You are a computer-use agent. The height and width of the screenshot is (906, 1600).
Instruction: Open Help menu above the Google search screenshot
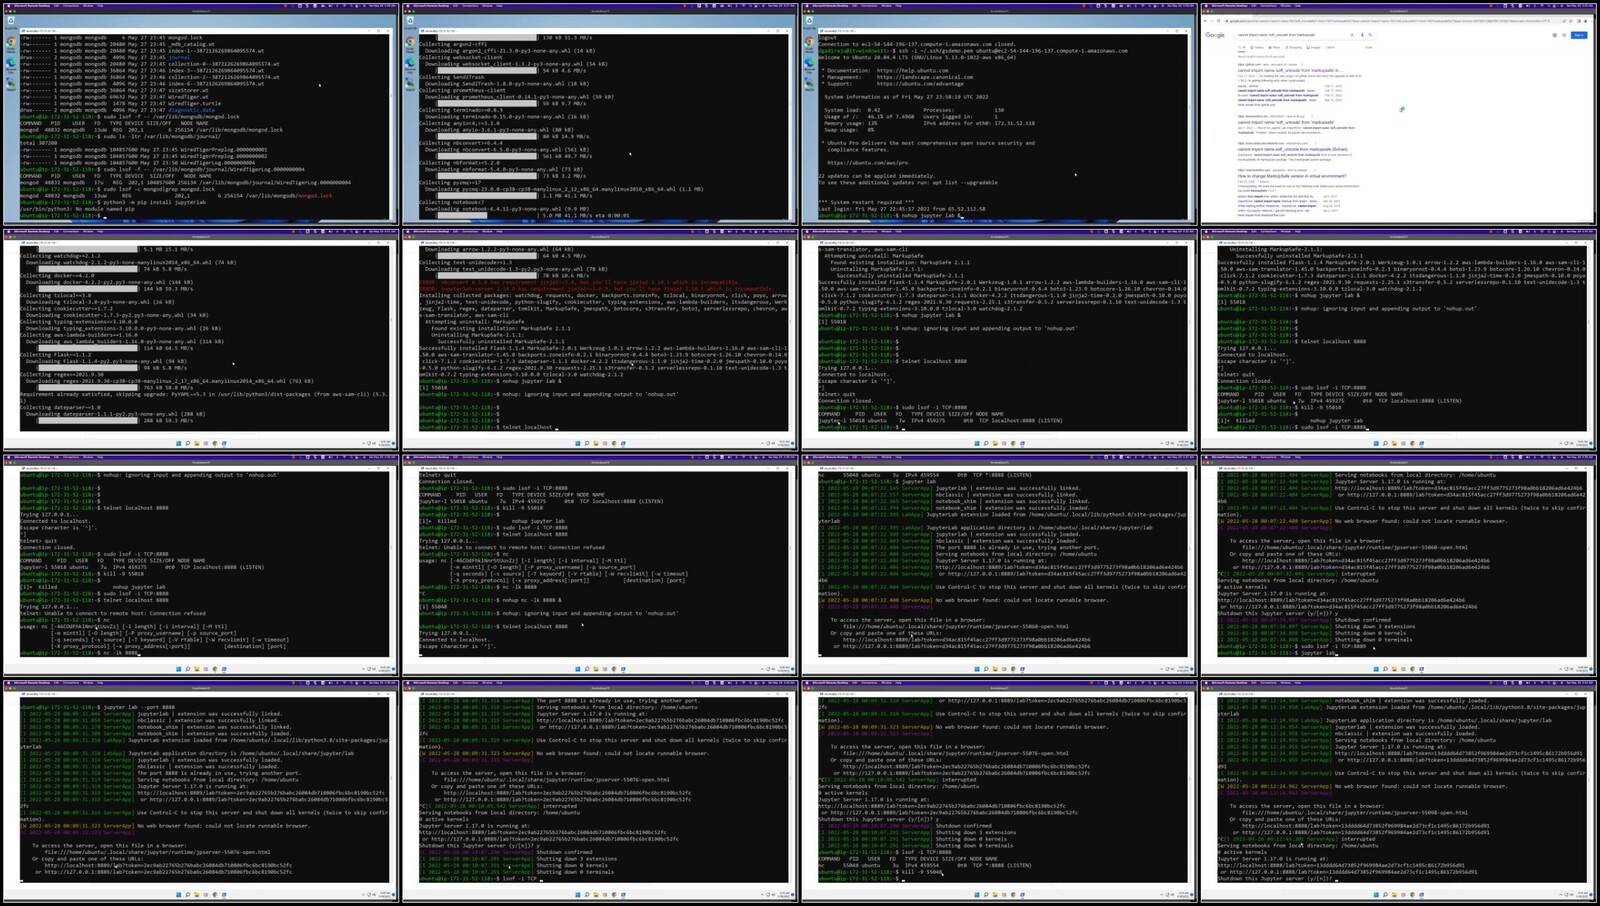click(x=1297, y=5)
